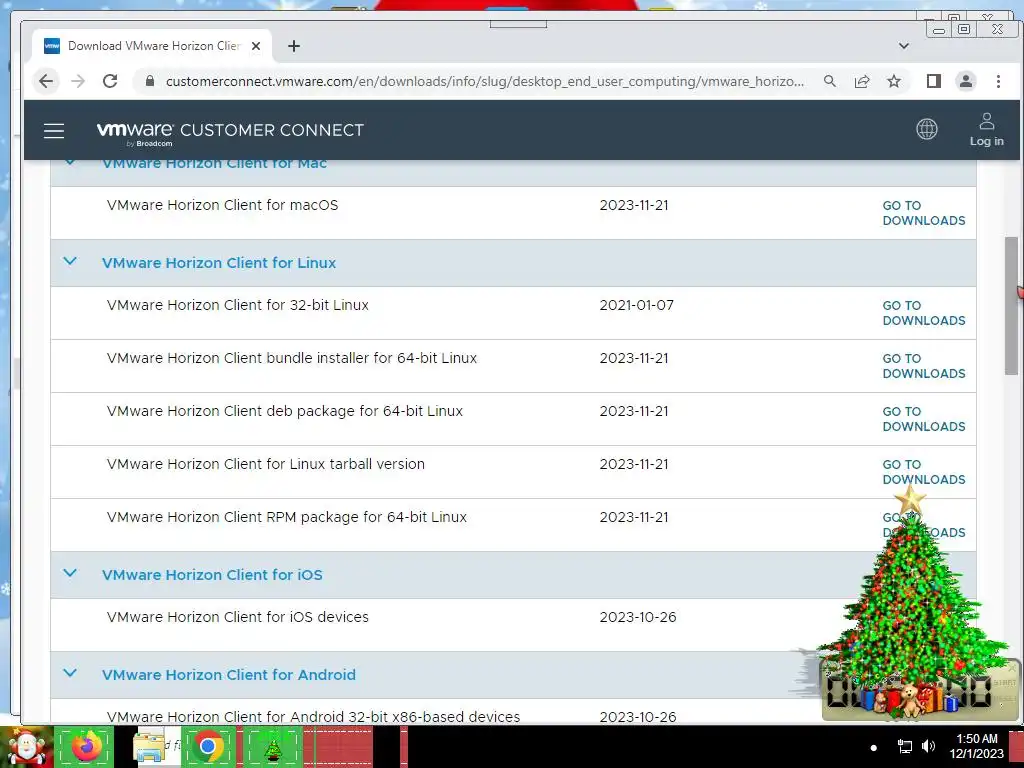Open Firefox from the taskbar
The height and width of the screenshot is (768, 1024).
coord(84,746)
